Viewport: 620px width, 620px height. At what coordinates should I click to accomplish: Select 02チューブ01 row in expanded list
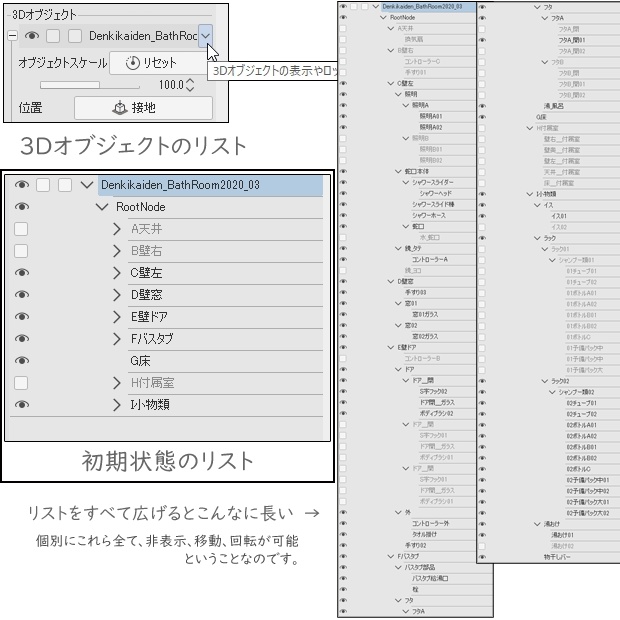581,403
